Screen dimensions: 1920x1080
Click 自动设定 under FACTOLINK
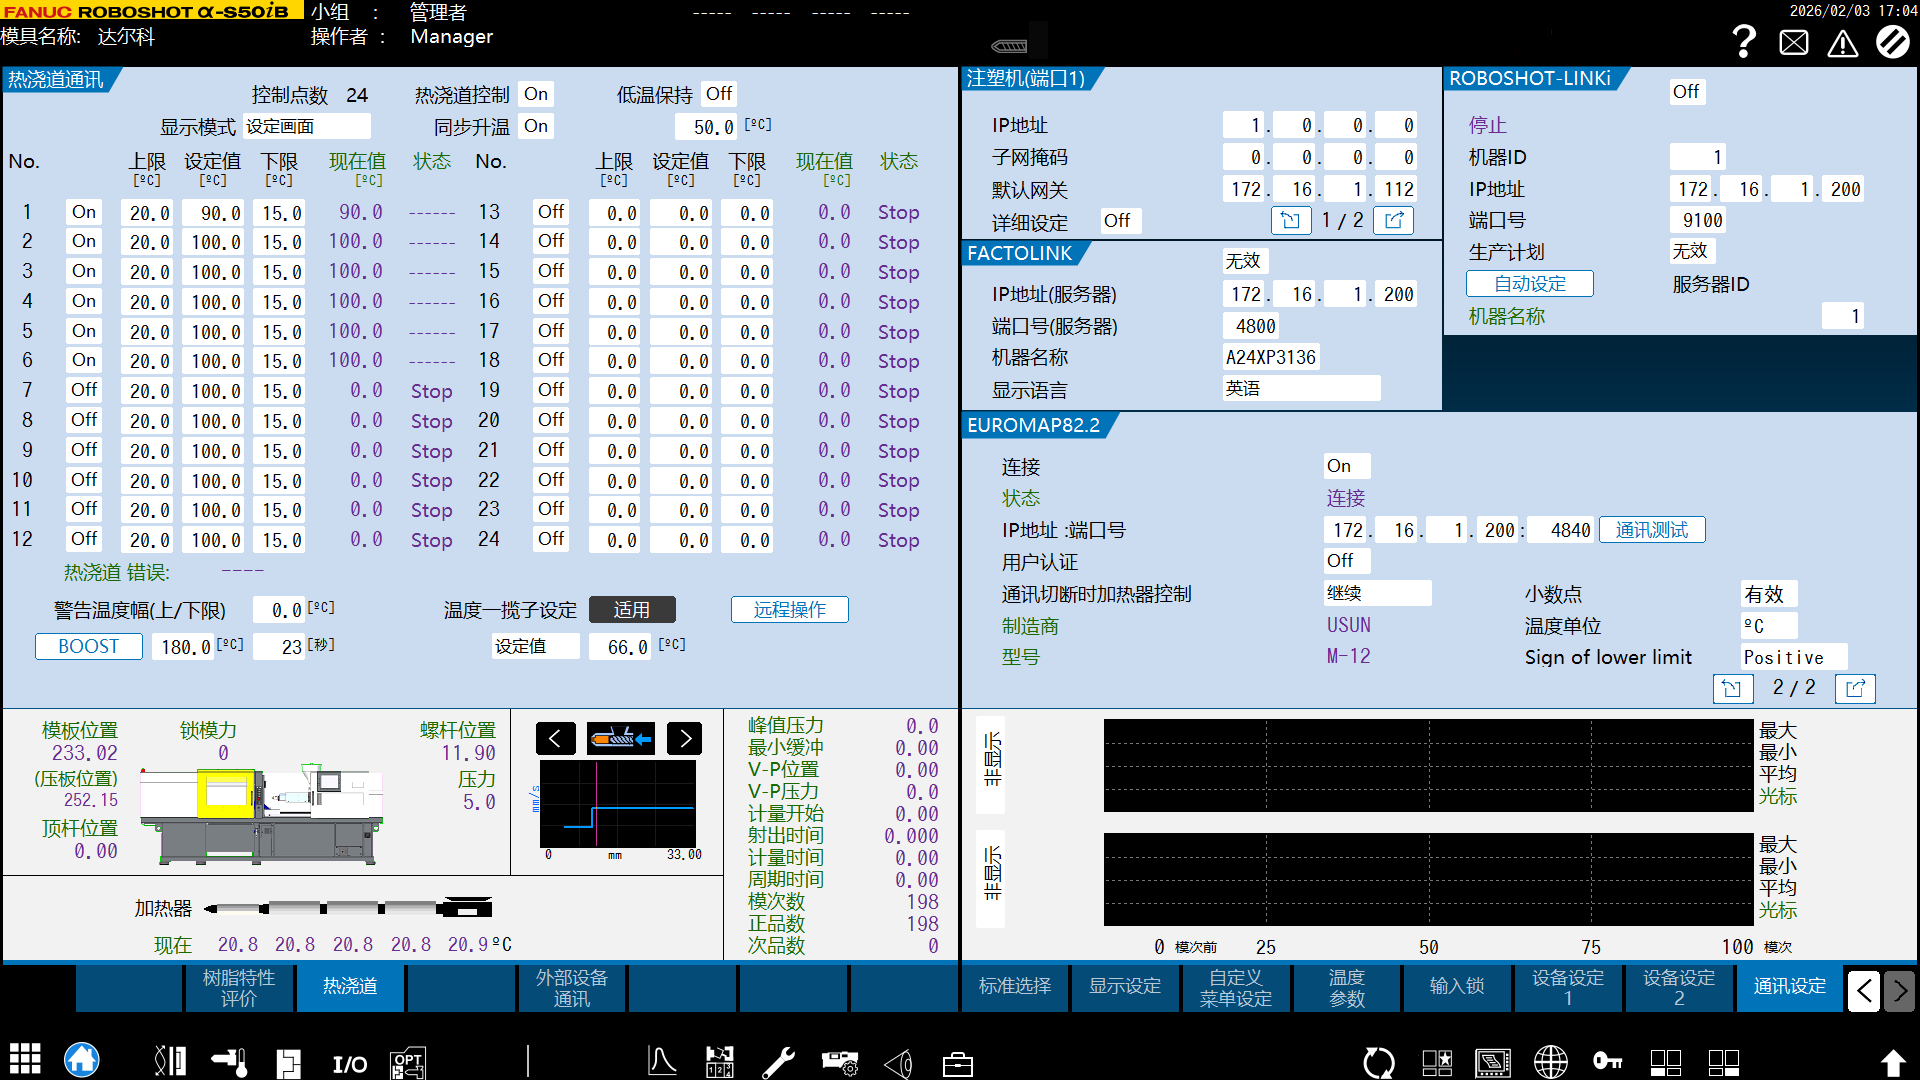pos(1530,283)
